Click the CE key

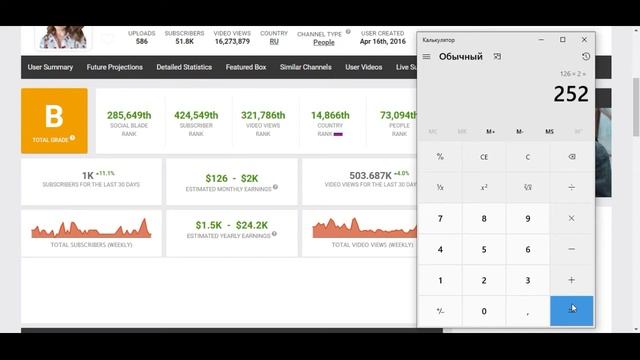[x=484, y=157]
